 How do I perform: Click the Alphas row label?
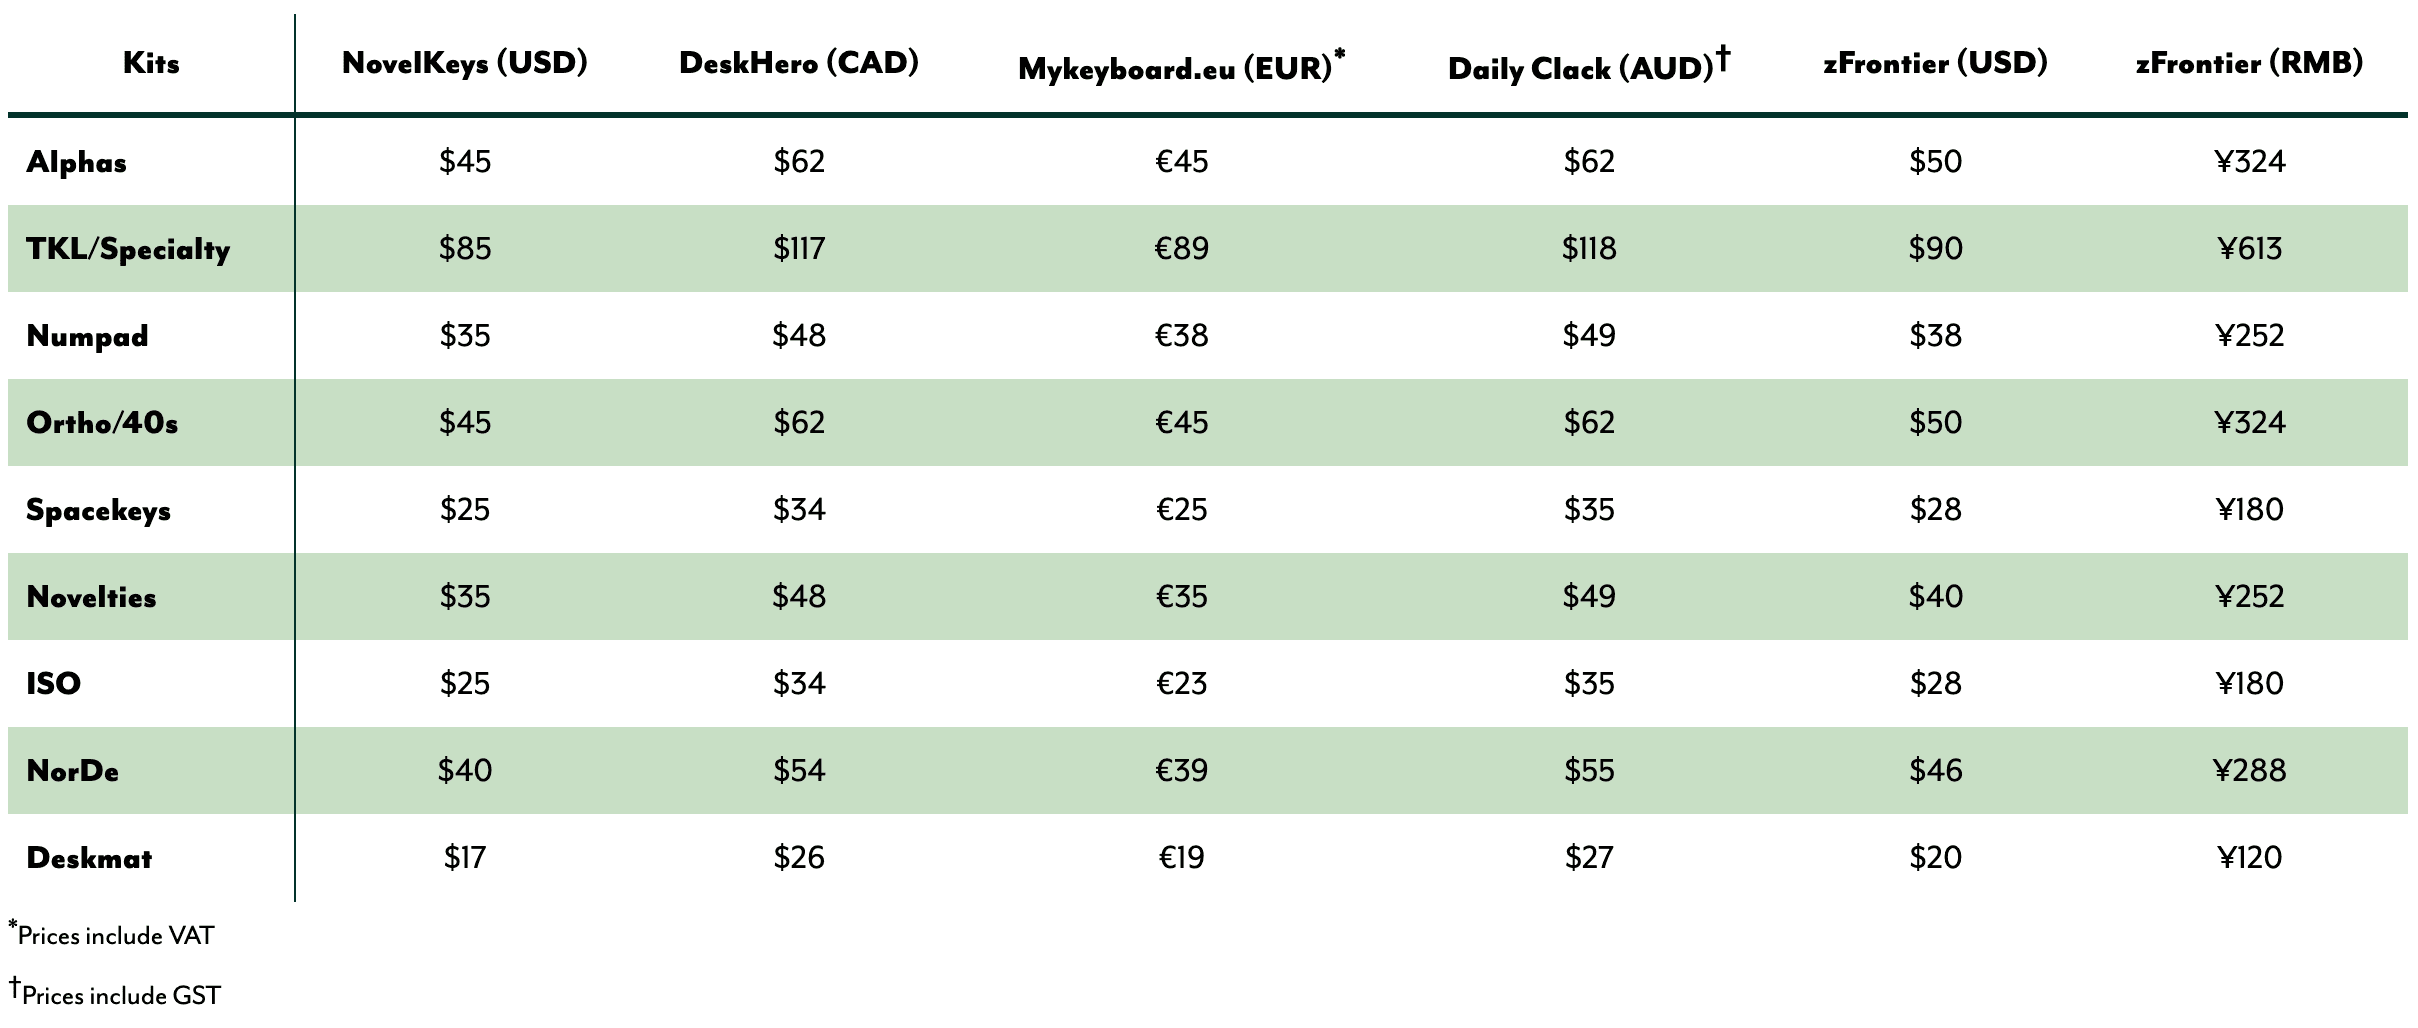pyautogui.click(x=77, y=162)
